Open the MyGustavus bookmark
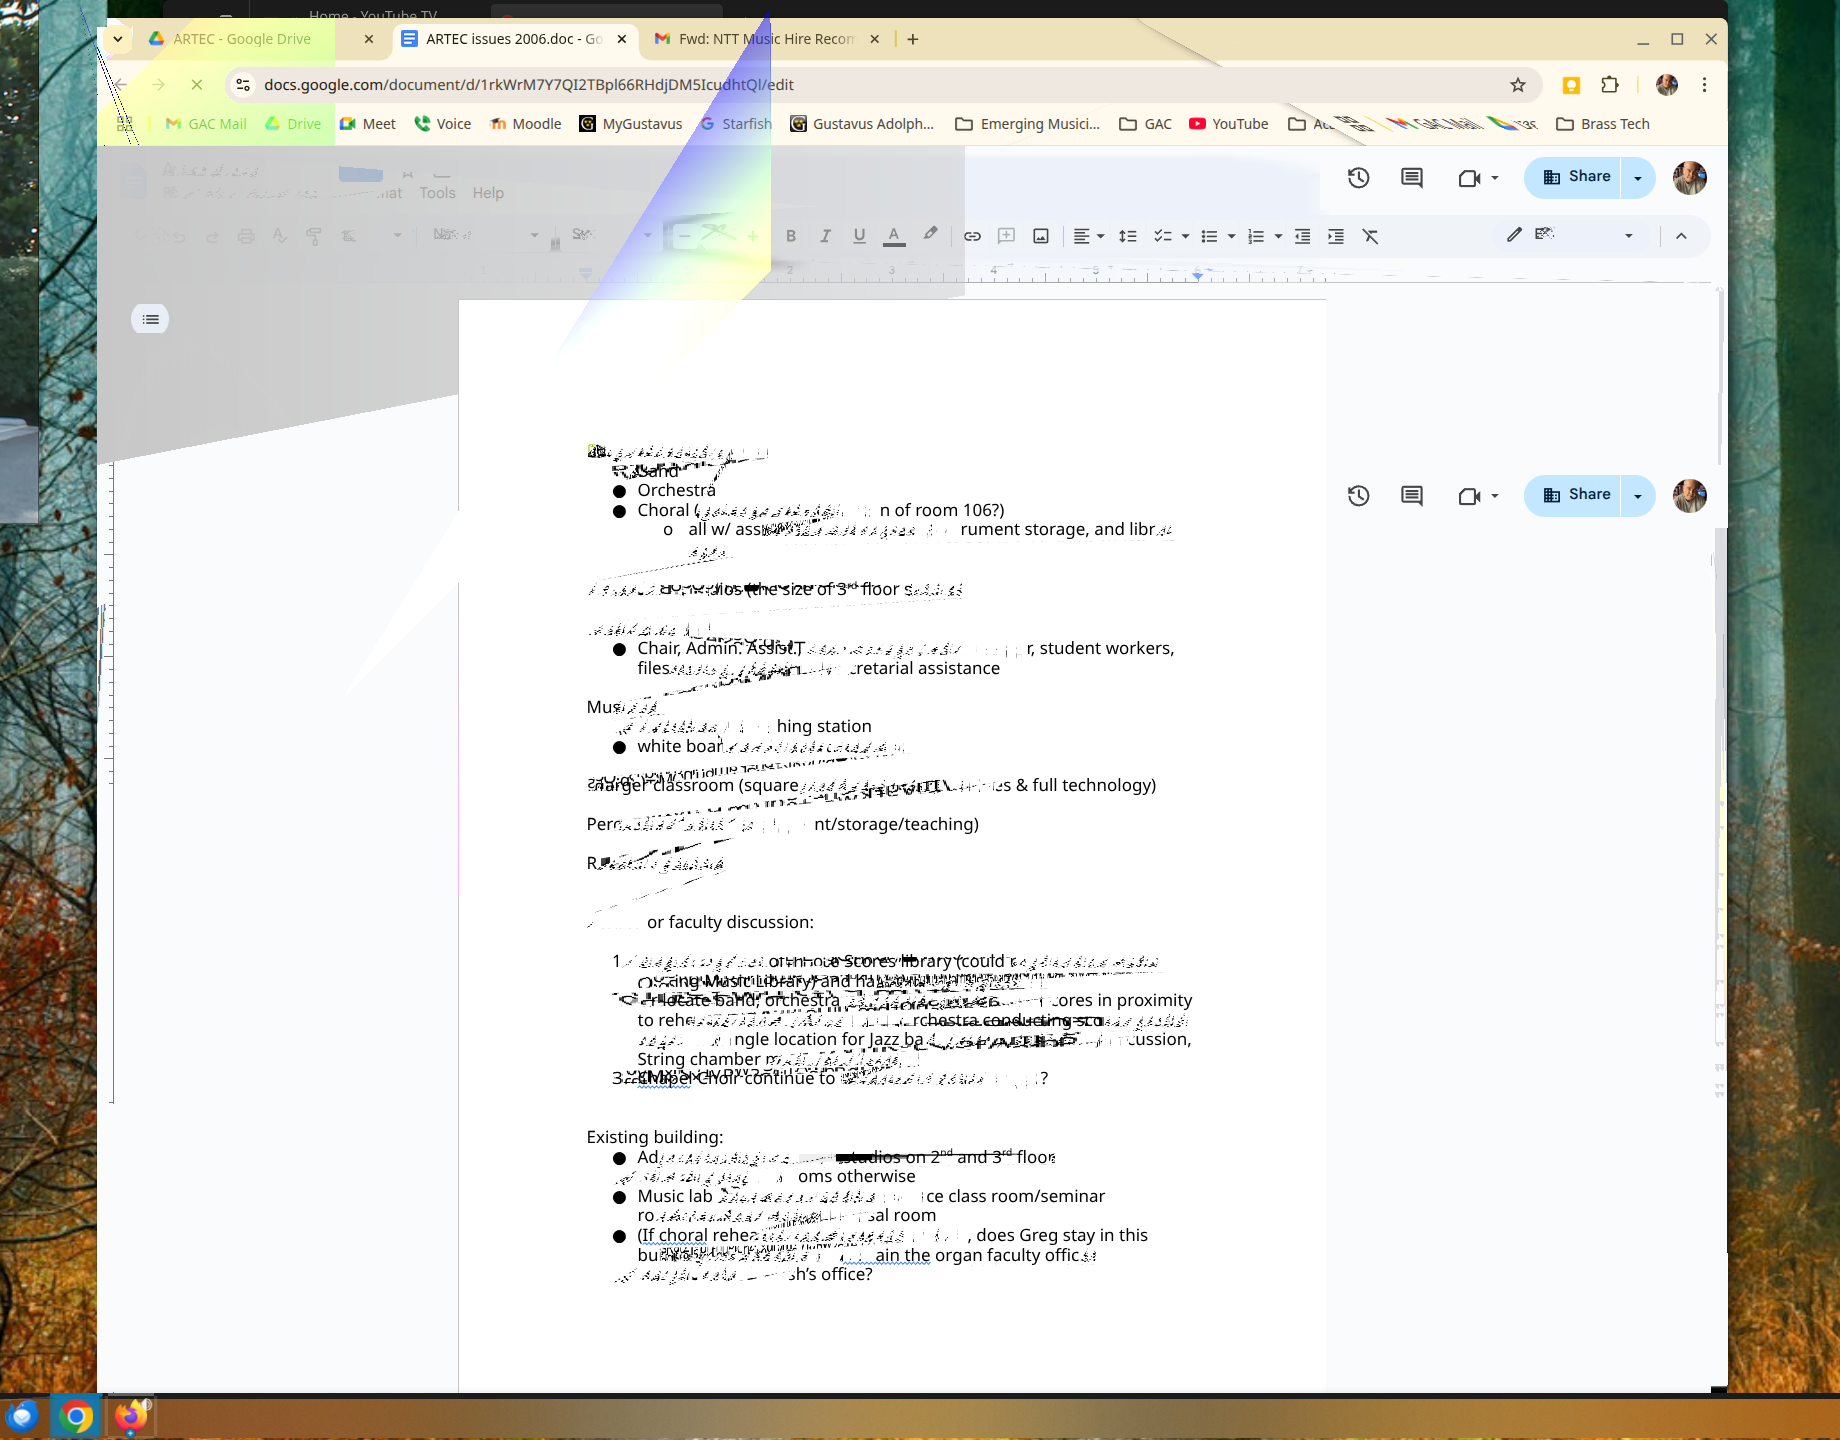Image resolution: width=1840 pixels, height=1440 pixels. [x=631, y=124]
